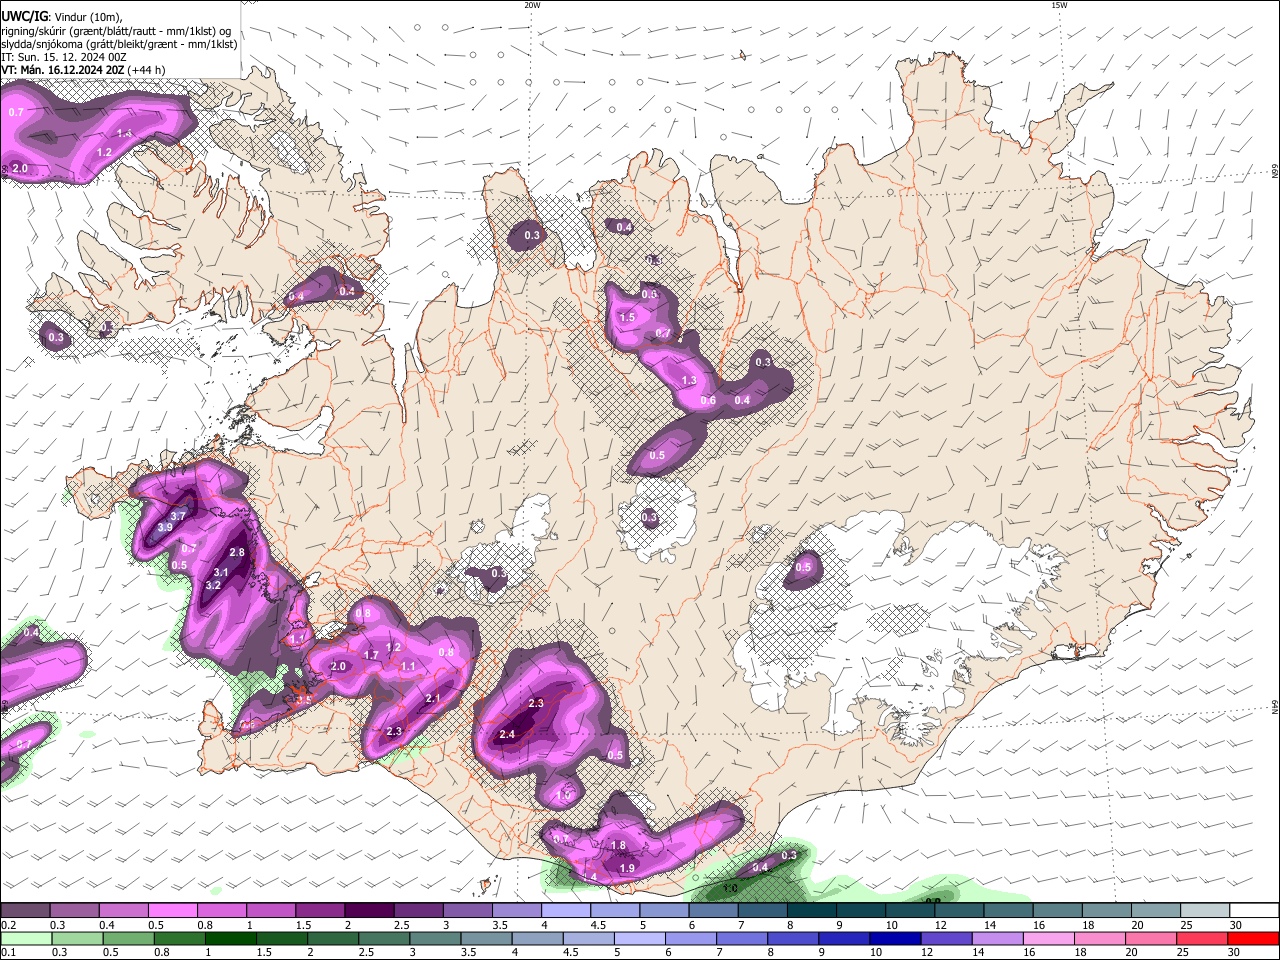
Task: Click the 'rigning/skúrir' legend description line
Action: [x=116, y=31]
